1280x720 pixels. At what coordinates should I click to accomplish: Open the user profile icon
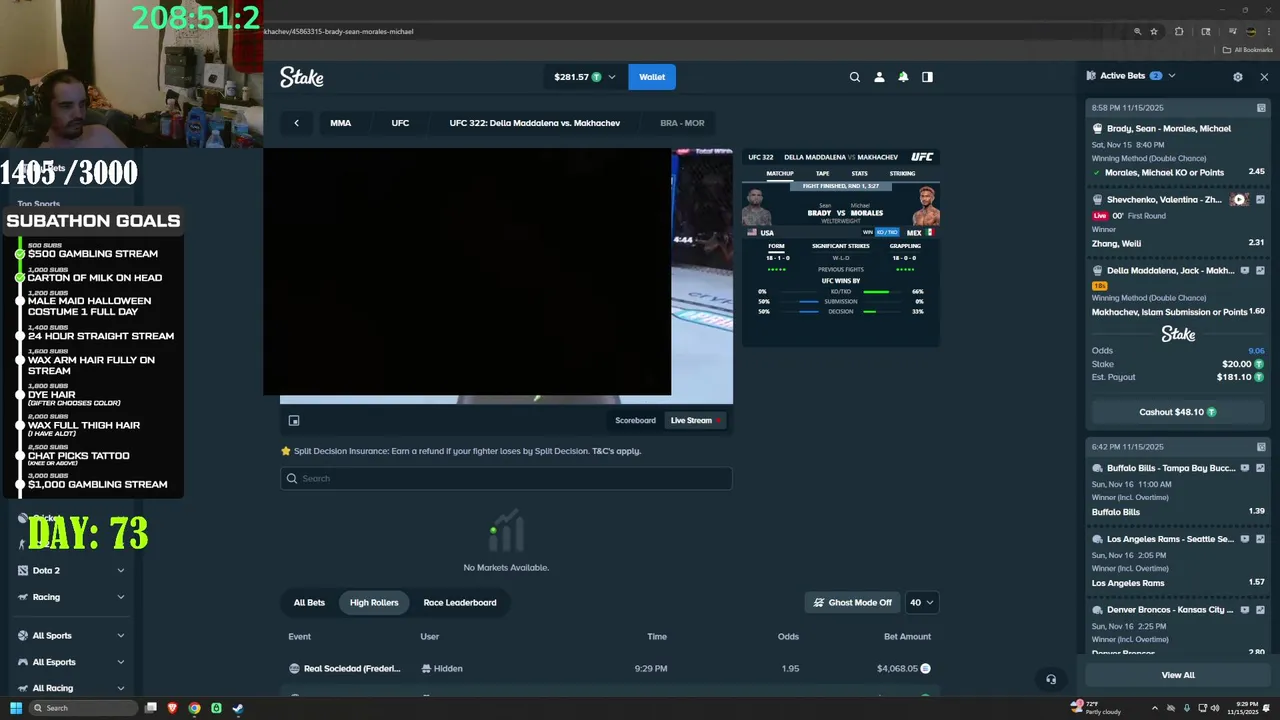pyautogui.click(x=879, y=77)
